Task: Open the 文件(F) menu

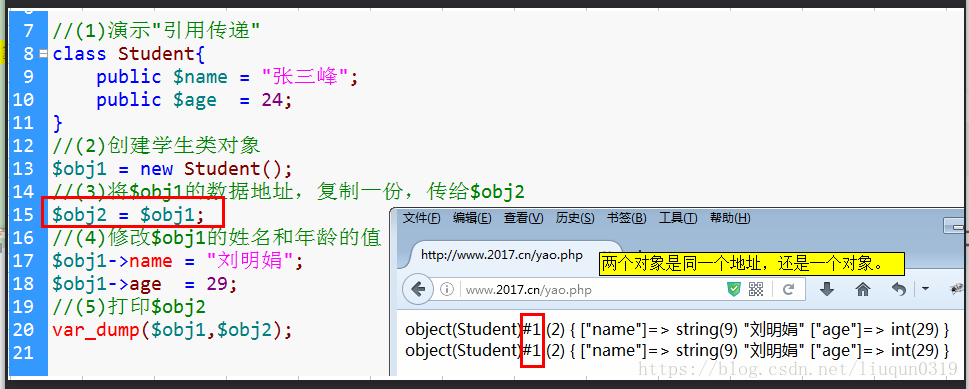Action: click(421, 218)
